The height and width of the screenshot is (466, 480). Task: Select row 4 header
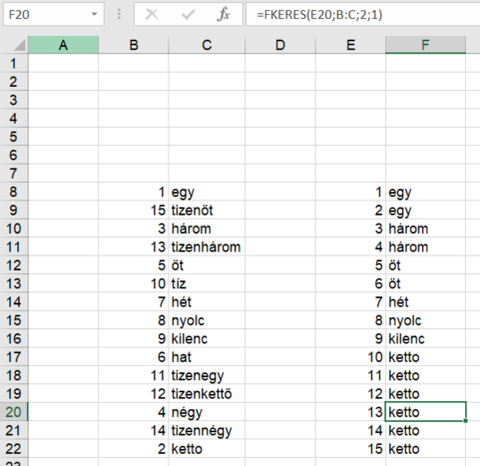click(14, 118)
